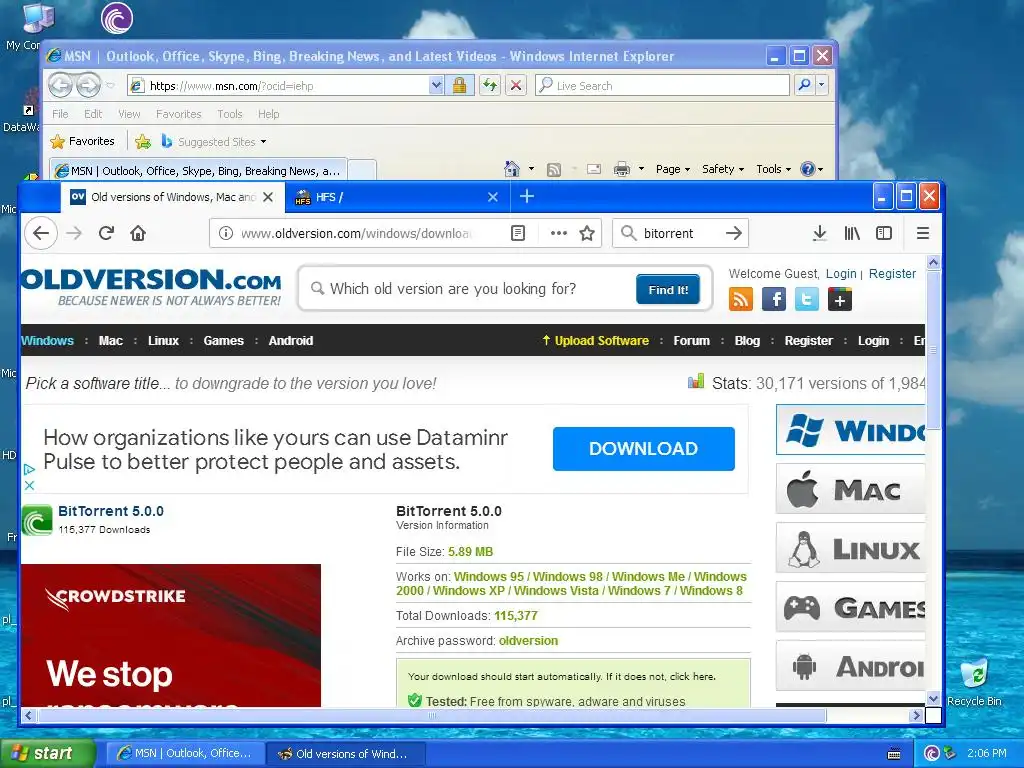1024x768 pixels.
Task: Toggle reader view in Firefox address bar
Action: tap(518, 233)
